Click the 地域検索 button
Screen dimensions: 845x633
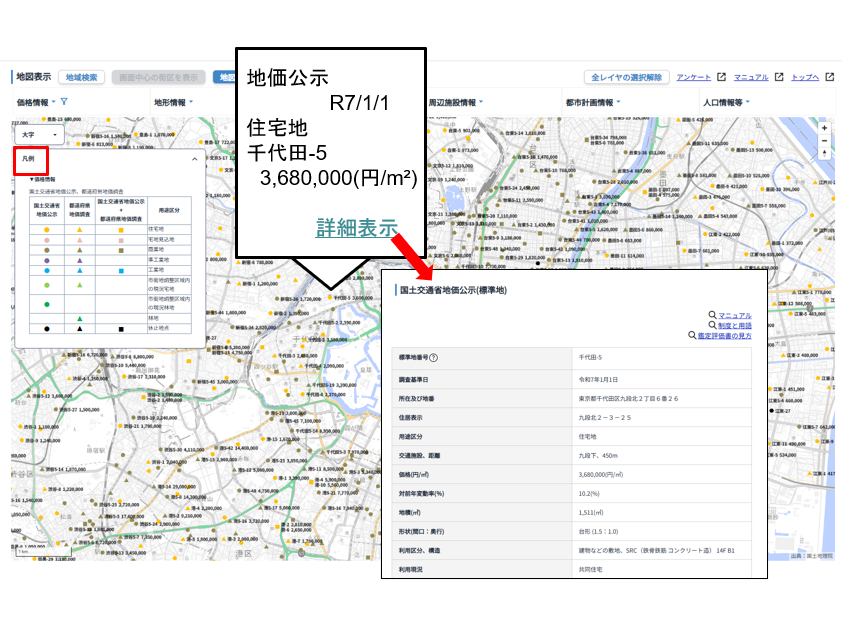tap(81, 77)
